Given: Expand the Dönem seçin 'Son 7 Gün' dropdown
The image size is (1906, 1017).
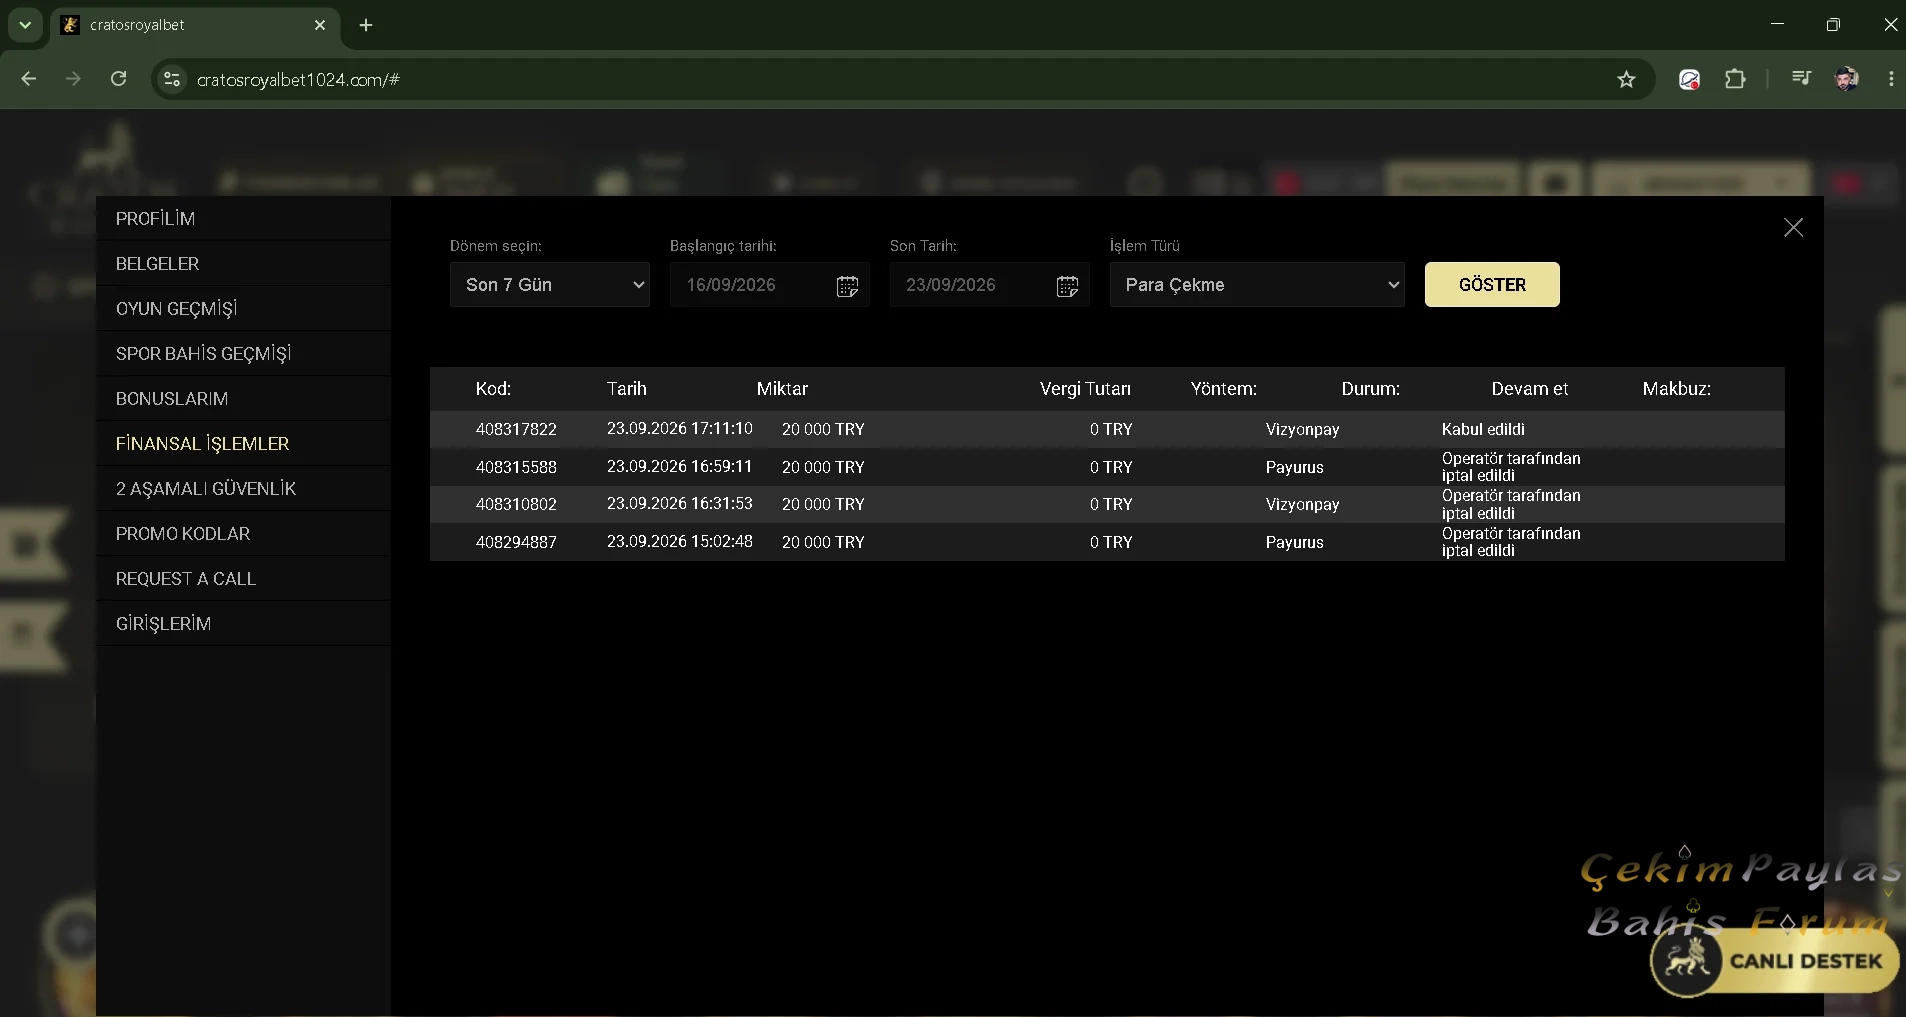Looking at the screenshot, I should coord(550,285).
